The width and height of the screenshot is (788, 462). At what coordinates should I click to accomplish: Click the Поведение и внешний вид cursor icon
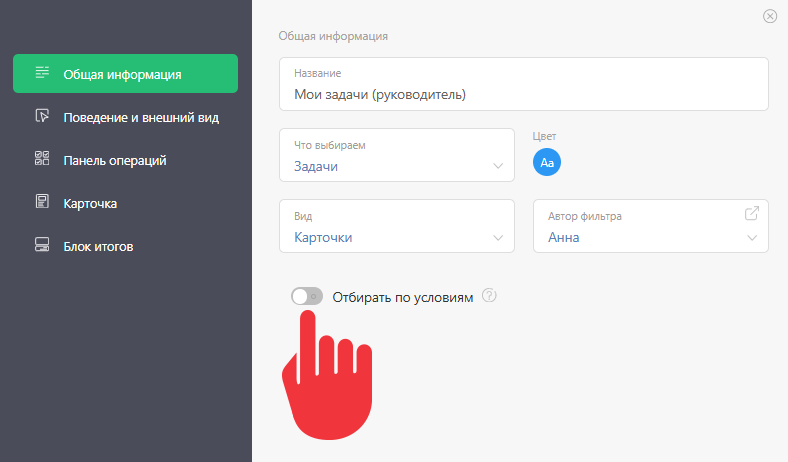[42, 116]
